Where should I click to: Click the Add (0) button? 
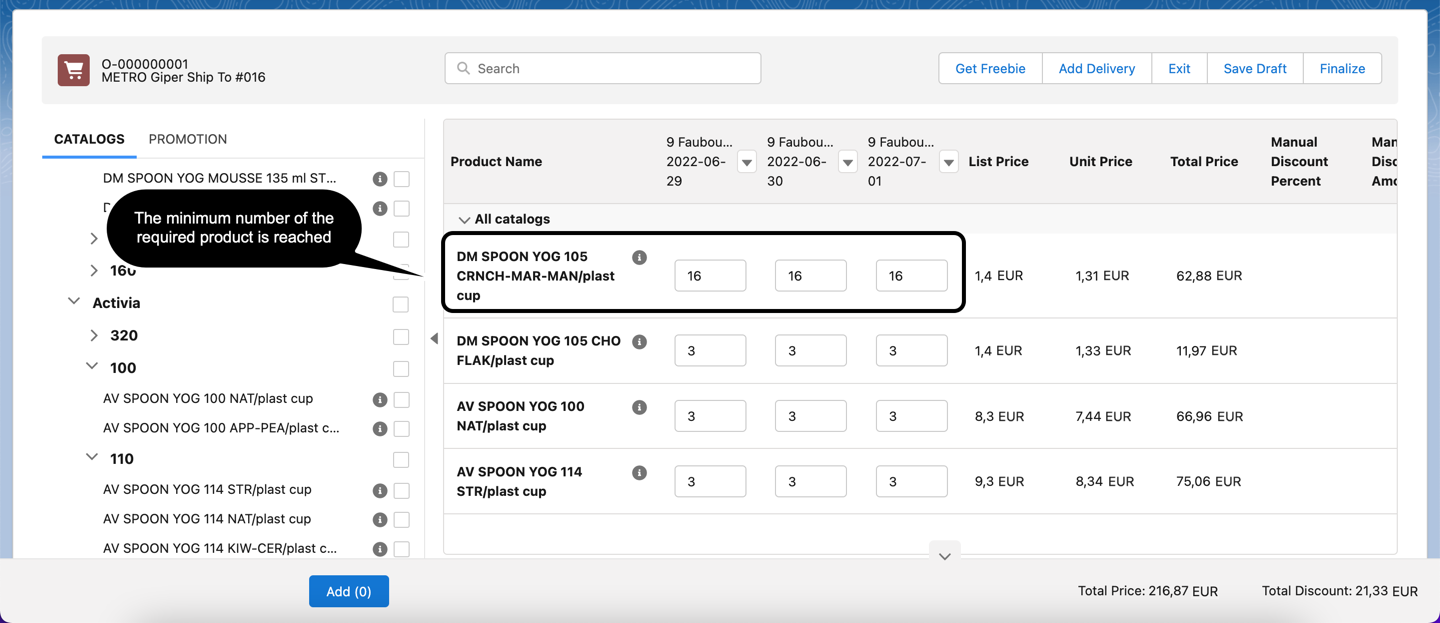click(x=349, y=592)
